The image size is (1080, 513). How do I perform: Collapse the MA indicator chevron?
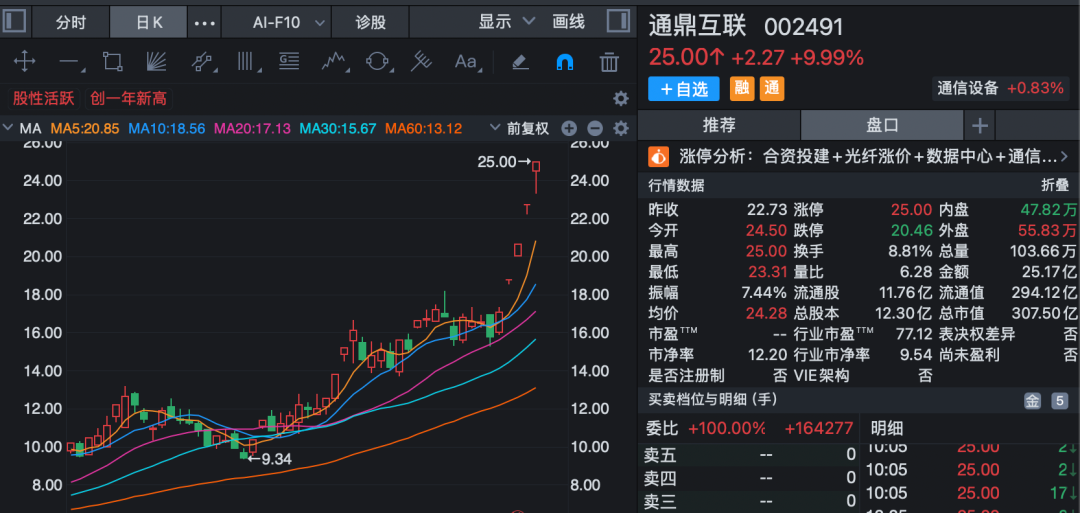click(x=8, y=128)
